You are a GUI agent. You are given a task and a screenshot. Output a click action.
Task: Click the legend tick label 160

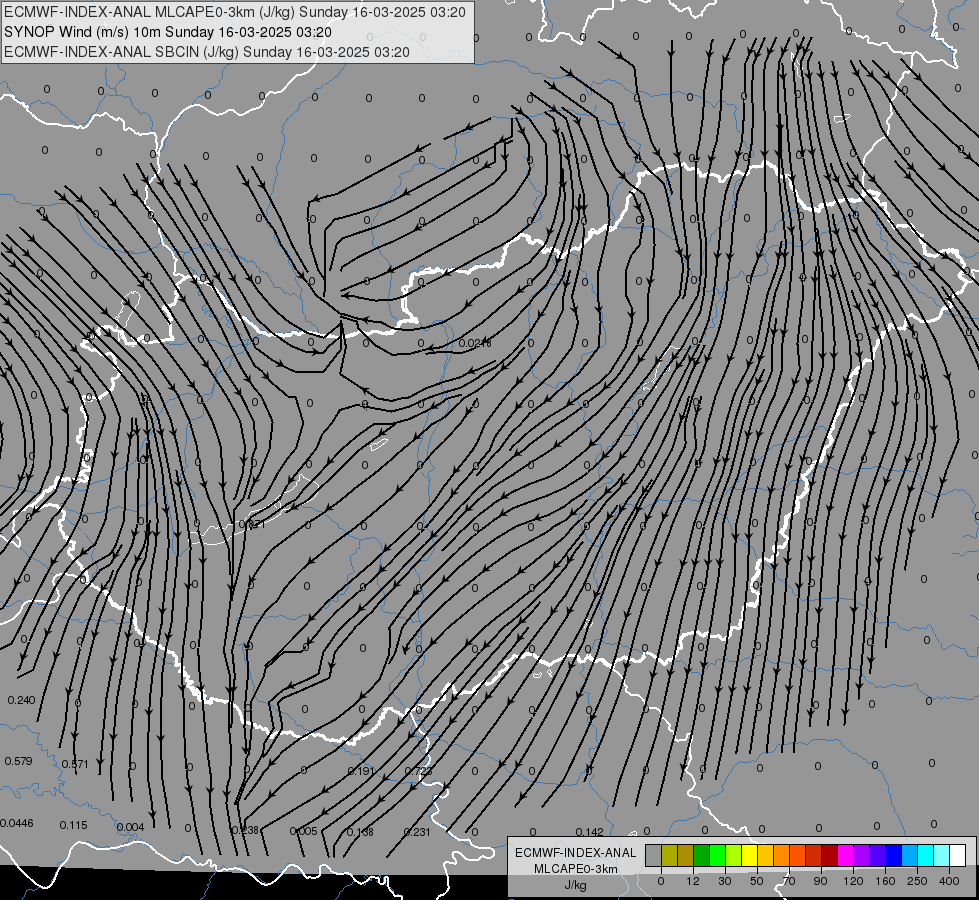coord(885,881)
